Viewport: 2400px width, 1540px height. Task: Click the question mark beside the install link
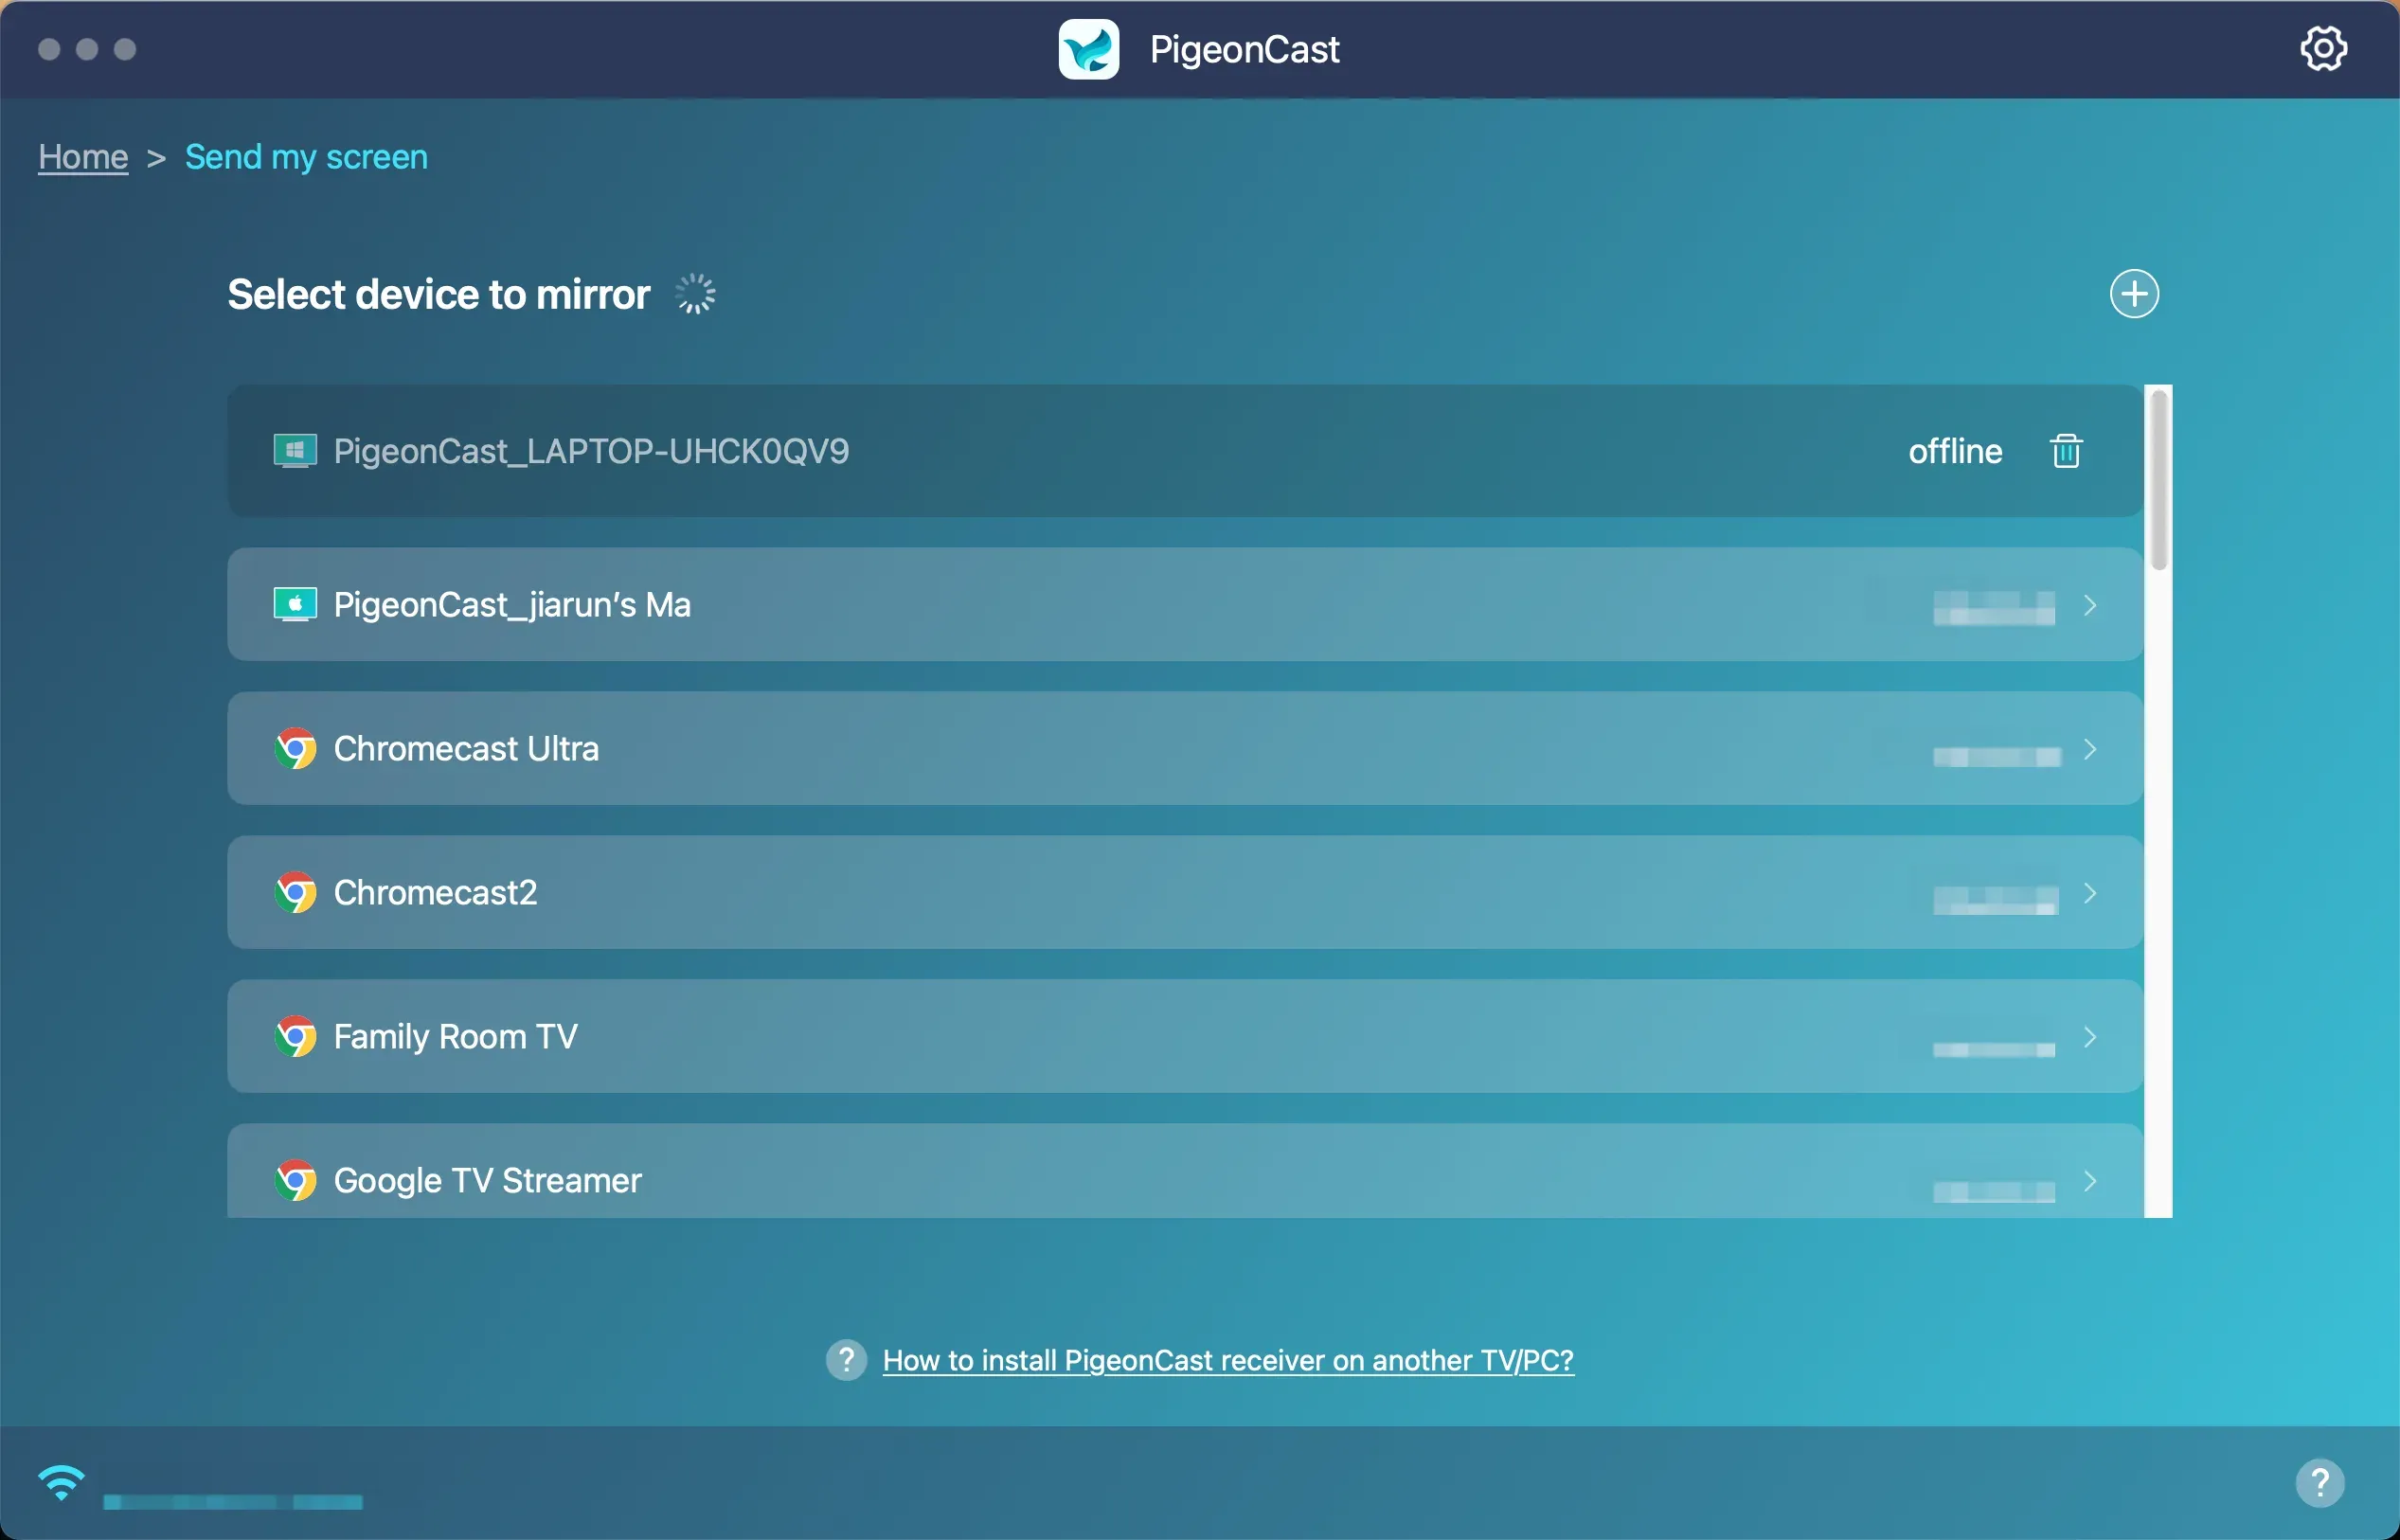click(846, 1360)
